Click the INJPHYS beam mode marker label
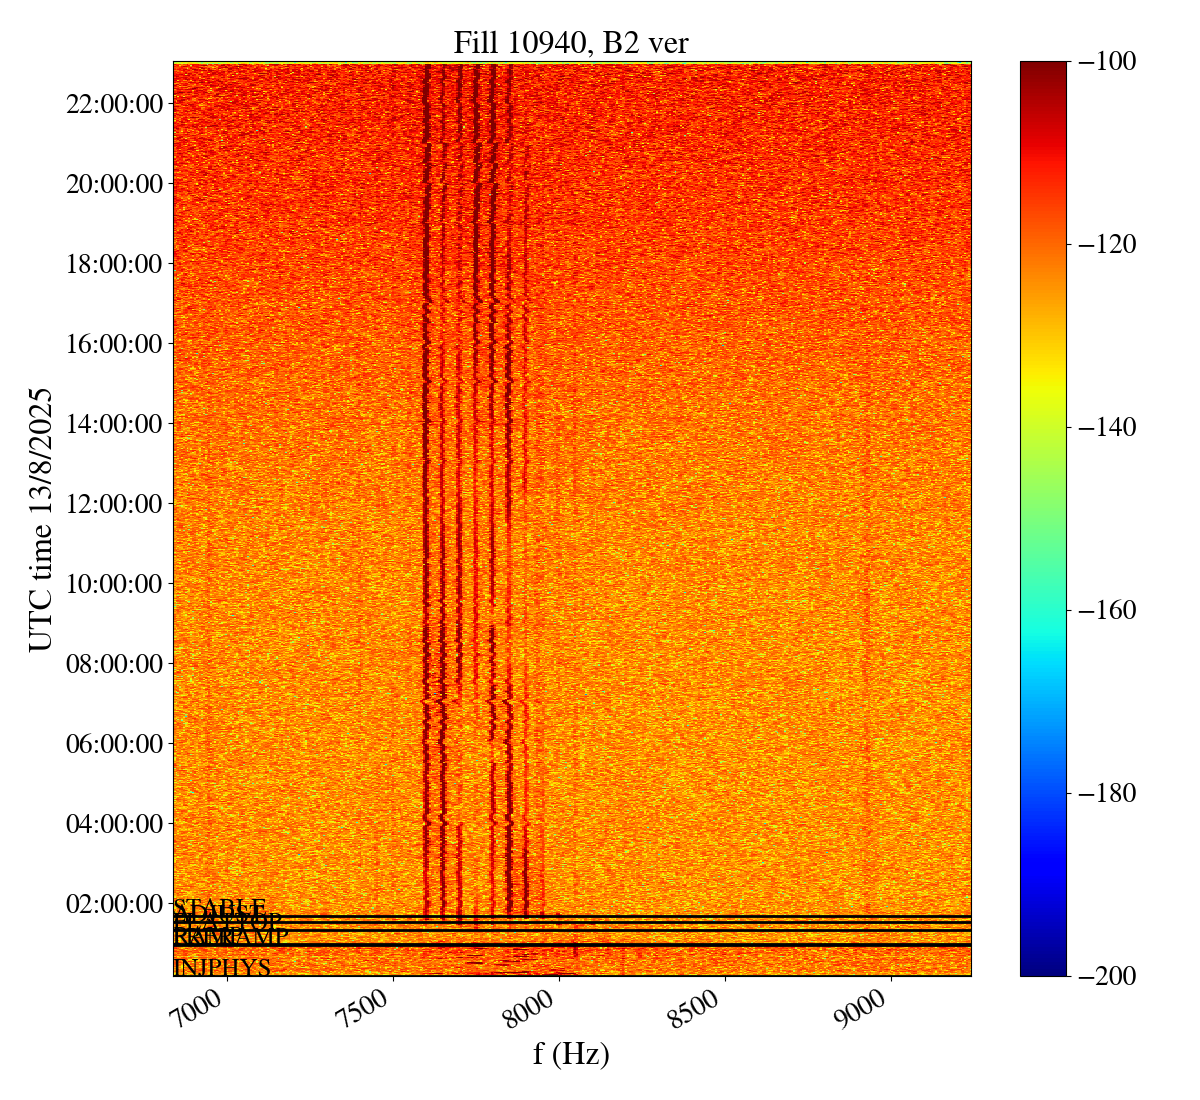The width and height of the screenshot is (1200, 1100). pos(222,968)
